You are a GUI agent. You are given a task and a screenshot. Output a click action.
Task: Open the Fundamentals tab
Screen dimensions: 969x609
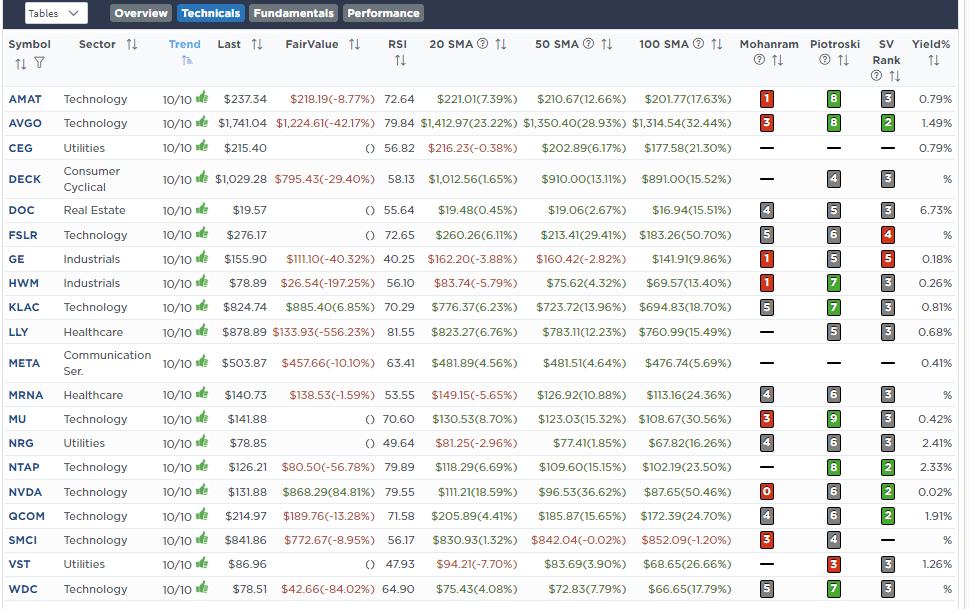click(x=294, y=13)
